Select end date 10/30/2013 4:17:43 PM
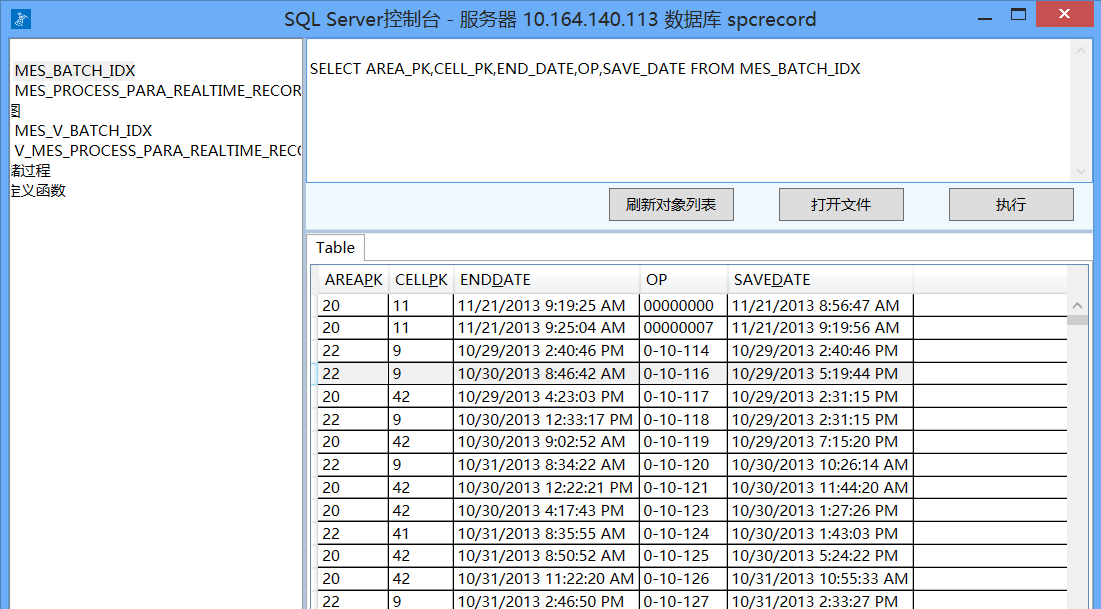Screen dimensions: 1101x609 point(546,511)
